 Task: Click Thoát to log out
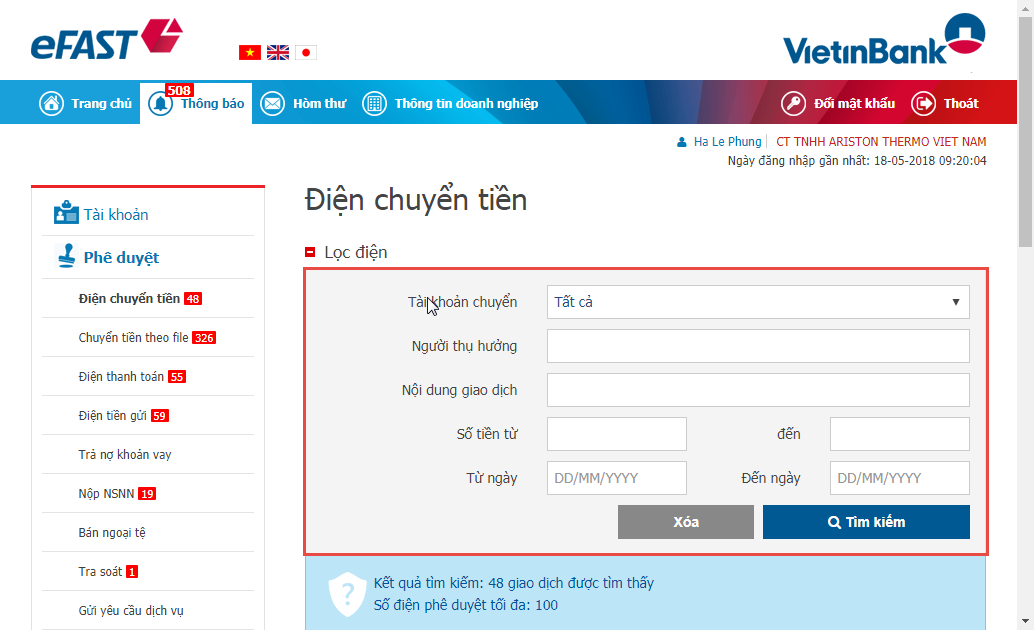tap(961, 104)
